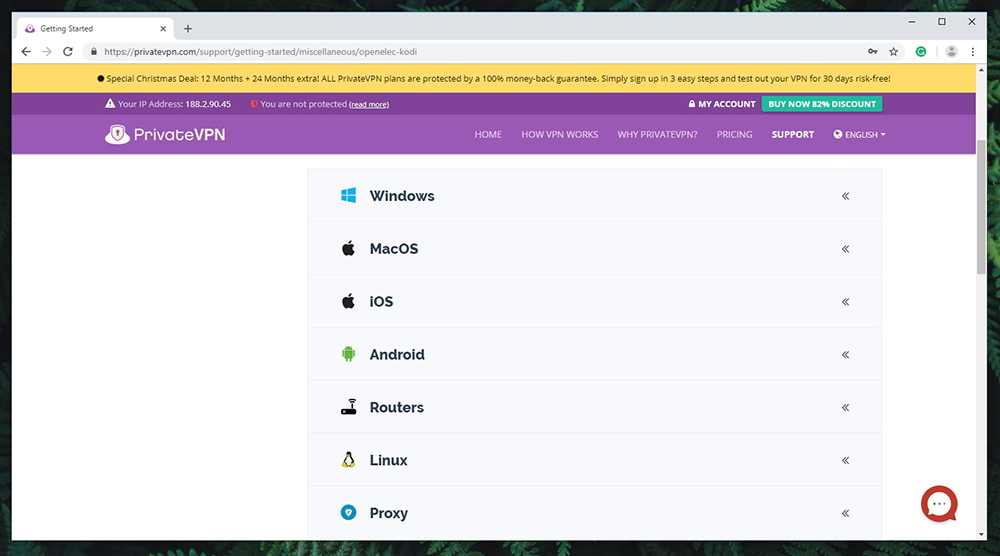Image resolution: width=1000 pixels, height=556 pixels.
Task: Open the PRICING page
Action: 734,135
